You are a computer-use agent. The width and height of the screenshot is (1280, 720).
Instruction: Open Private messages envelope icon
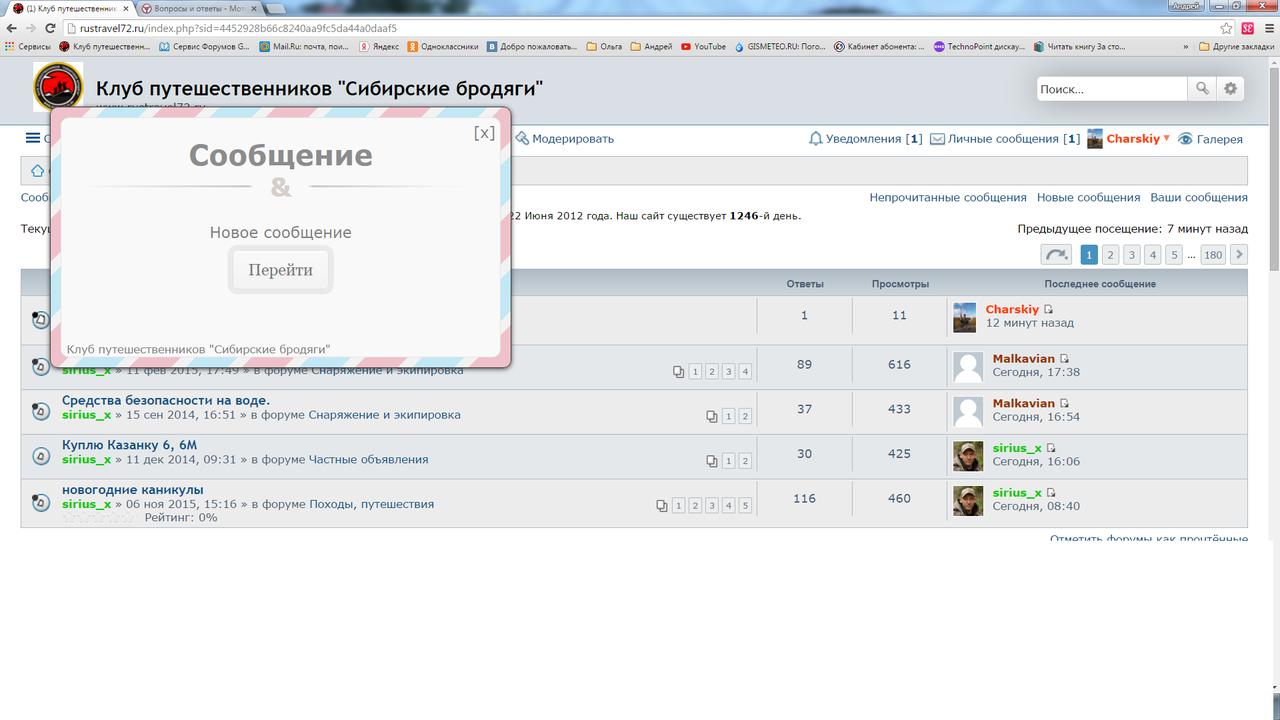click(x=937, y=139)
